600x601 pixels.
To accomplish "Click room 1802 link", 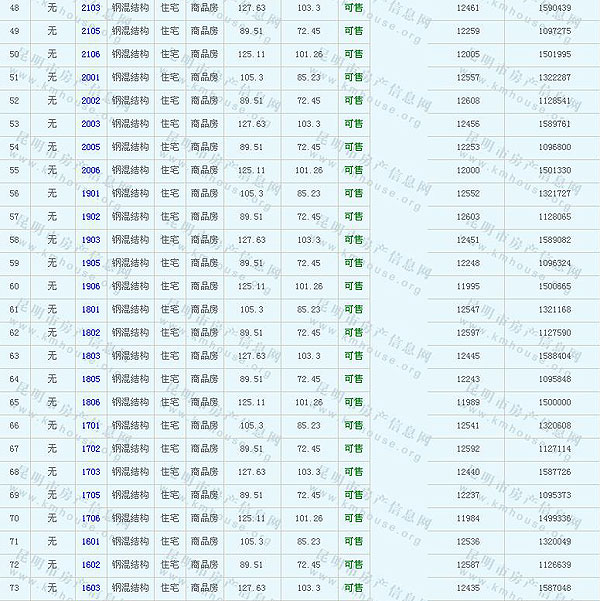I will [x=90, y=333].
